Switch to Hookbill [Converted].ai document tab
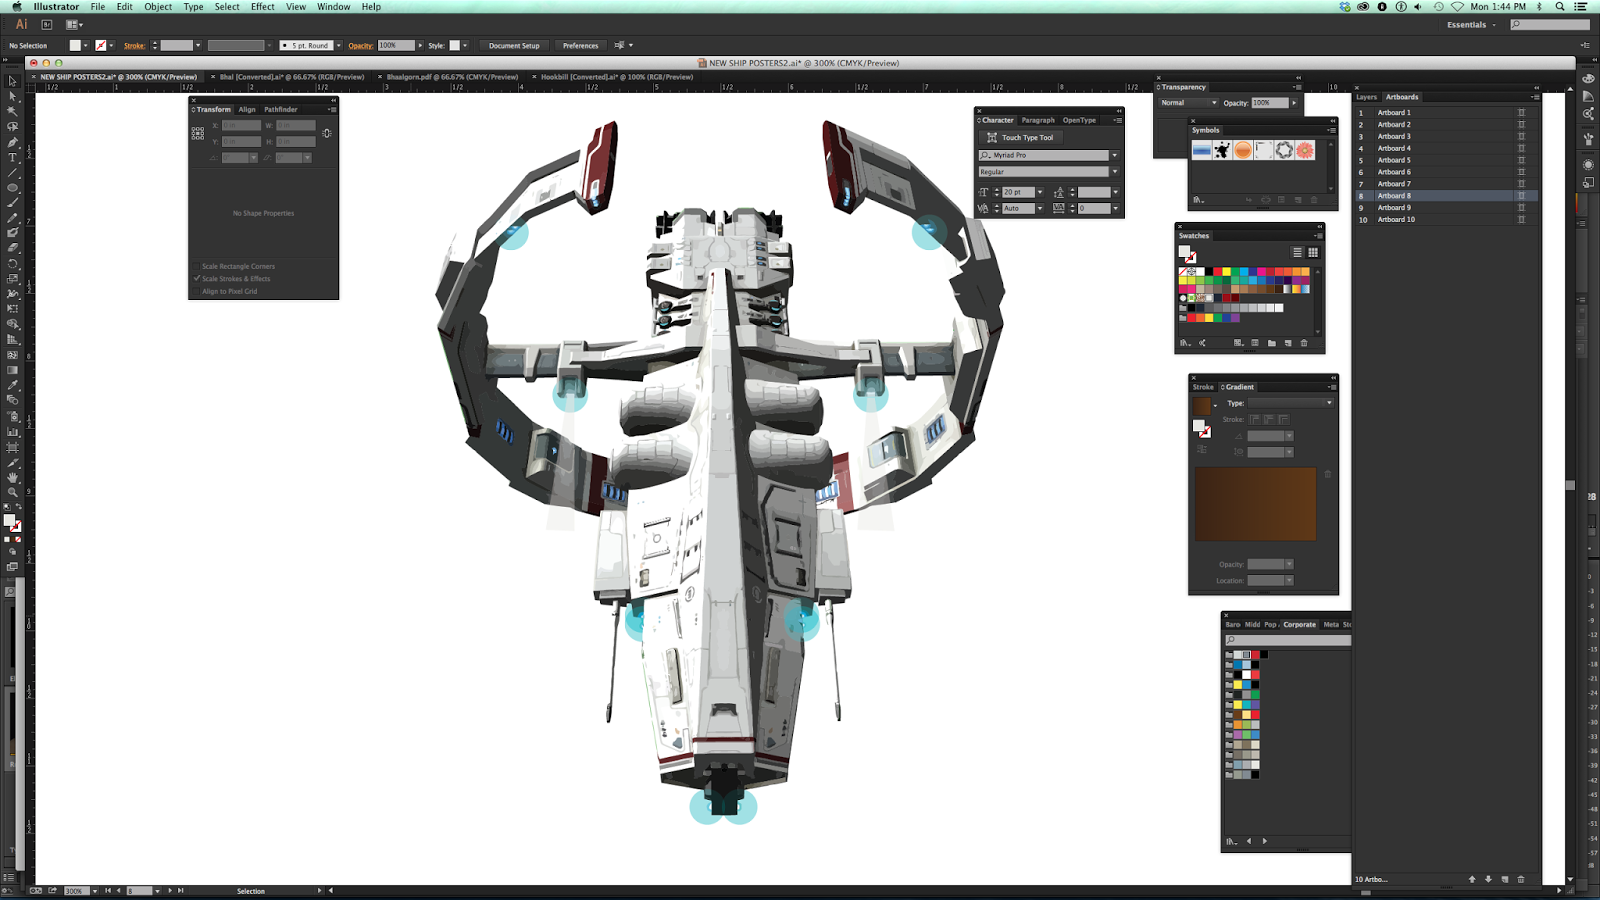 (x=617, y=77)
